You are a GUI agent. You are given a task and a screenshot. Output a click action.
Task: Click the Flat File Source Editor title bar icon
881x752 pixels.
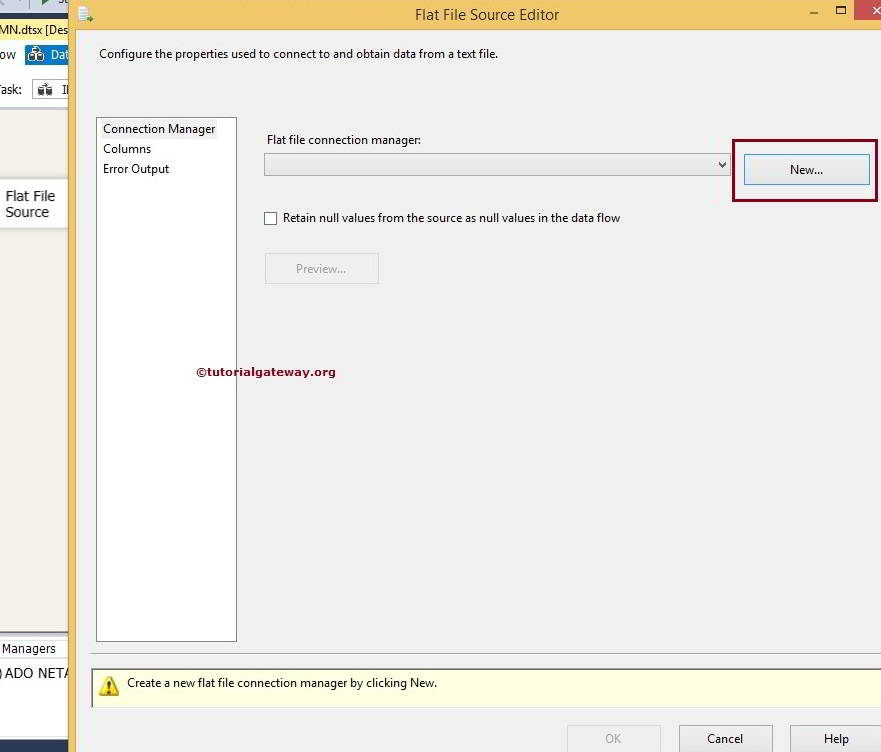tap(85, 13)
